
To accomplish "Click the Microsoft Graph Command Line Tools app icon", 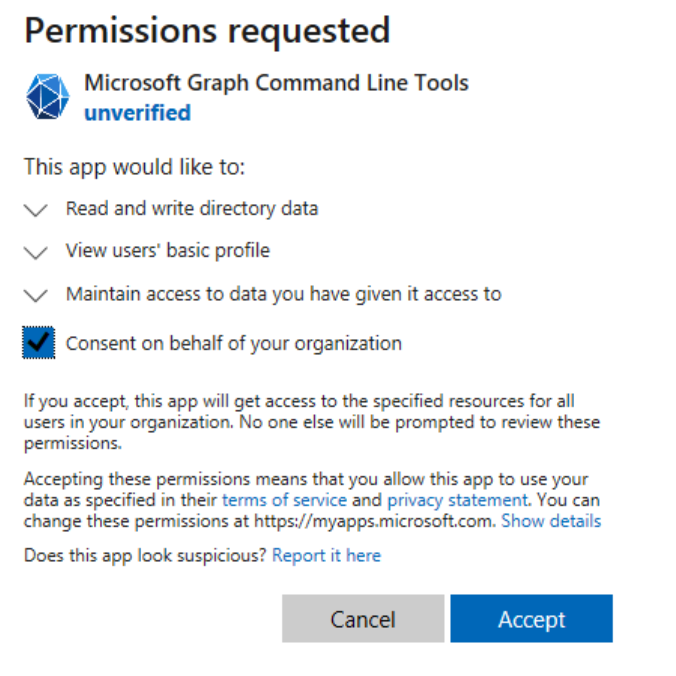I will coord(47,97).
